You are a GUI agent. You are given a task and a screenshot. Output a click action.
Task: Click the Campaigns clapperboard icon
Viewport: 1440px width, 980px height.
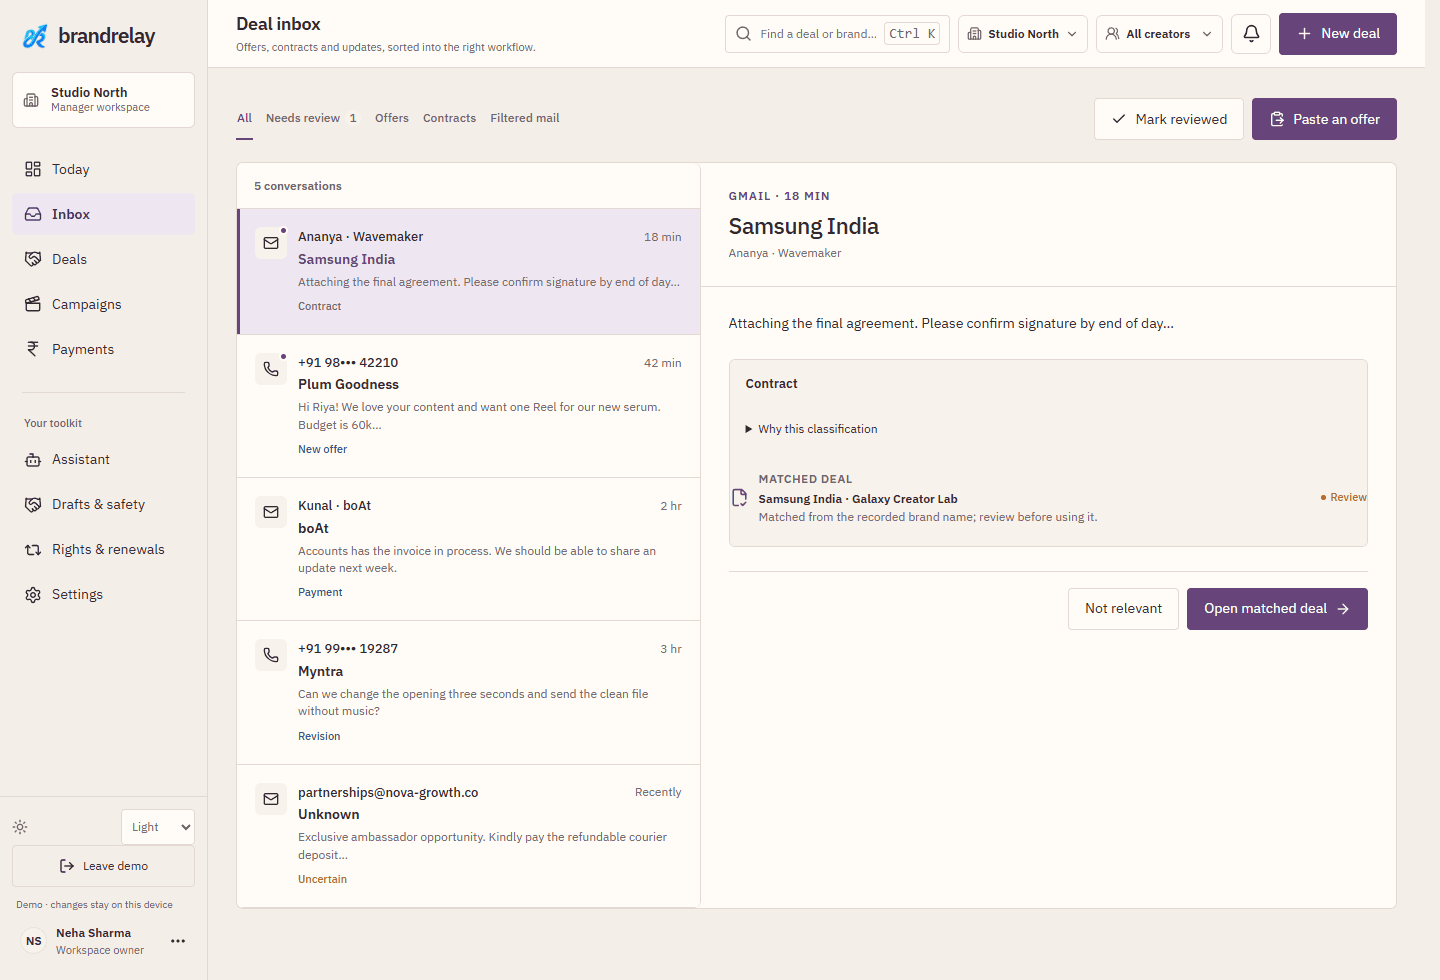point(33,304)
